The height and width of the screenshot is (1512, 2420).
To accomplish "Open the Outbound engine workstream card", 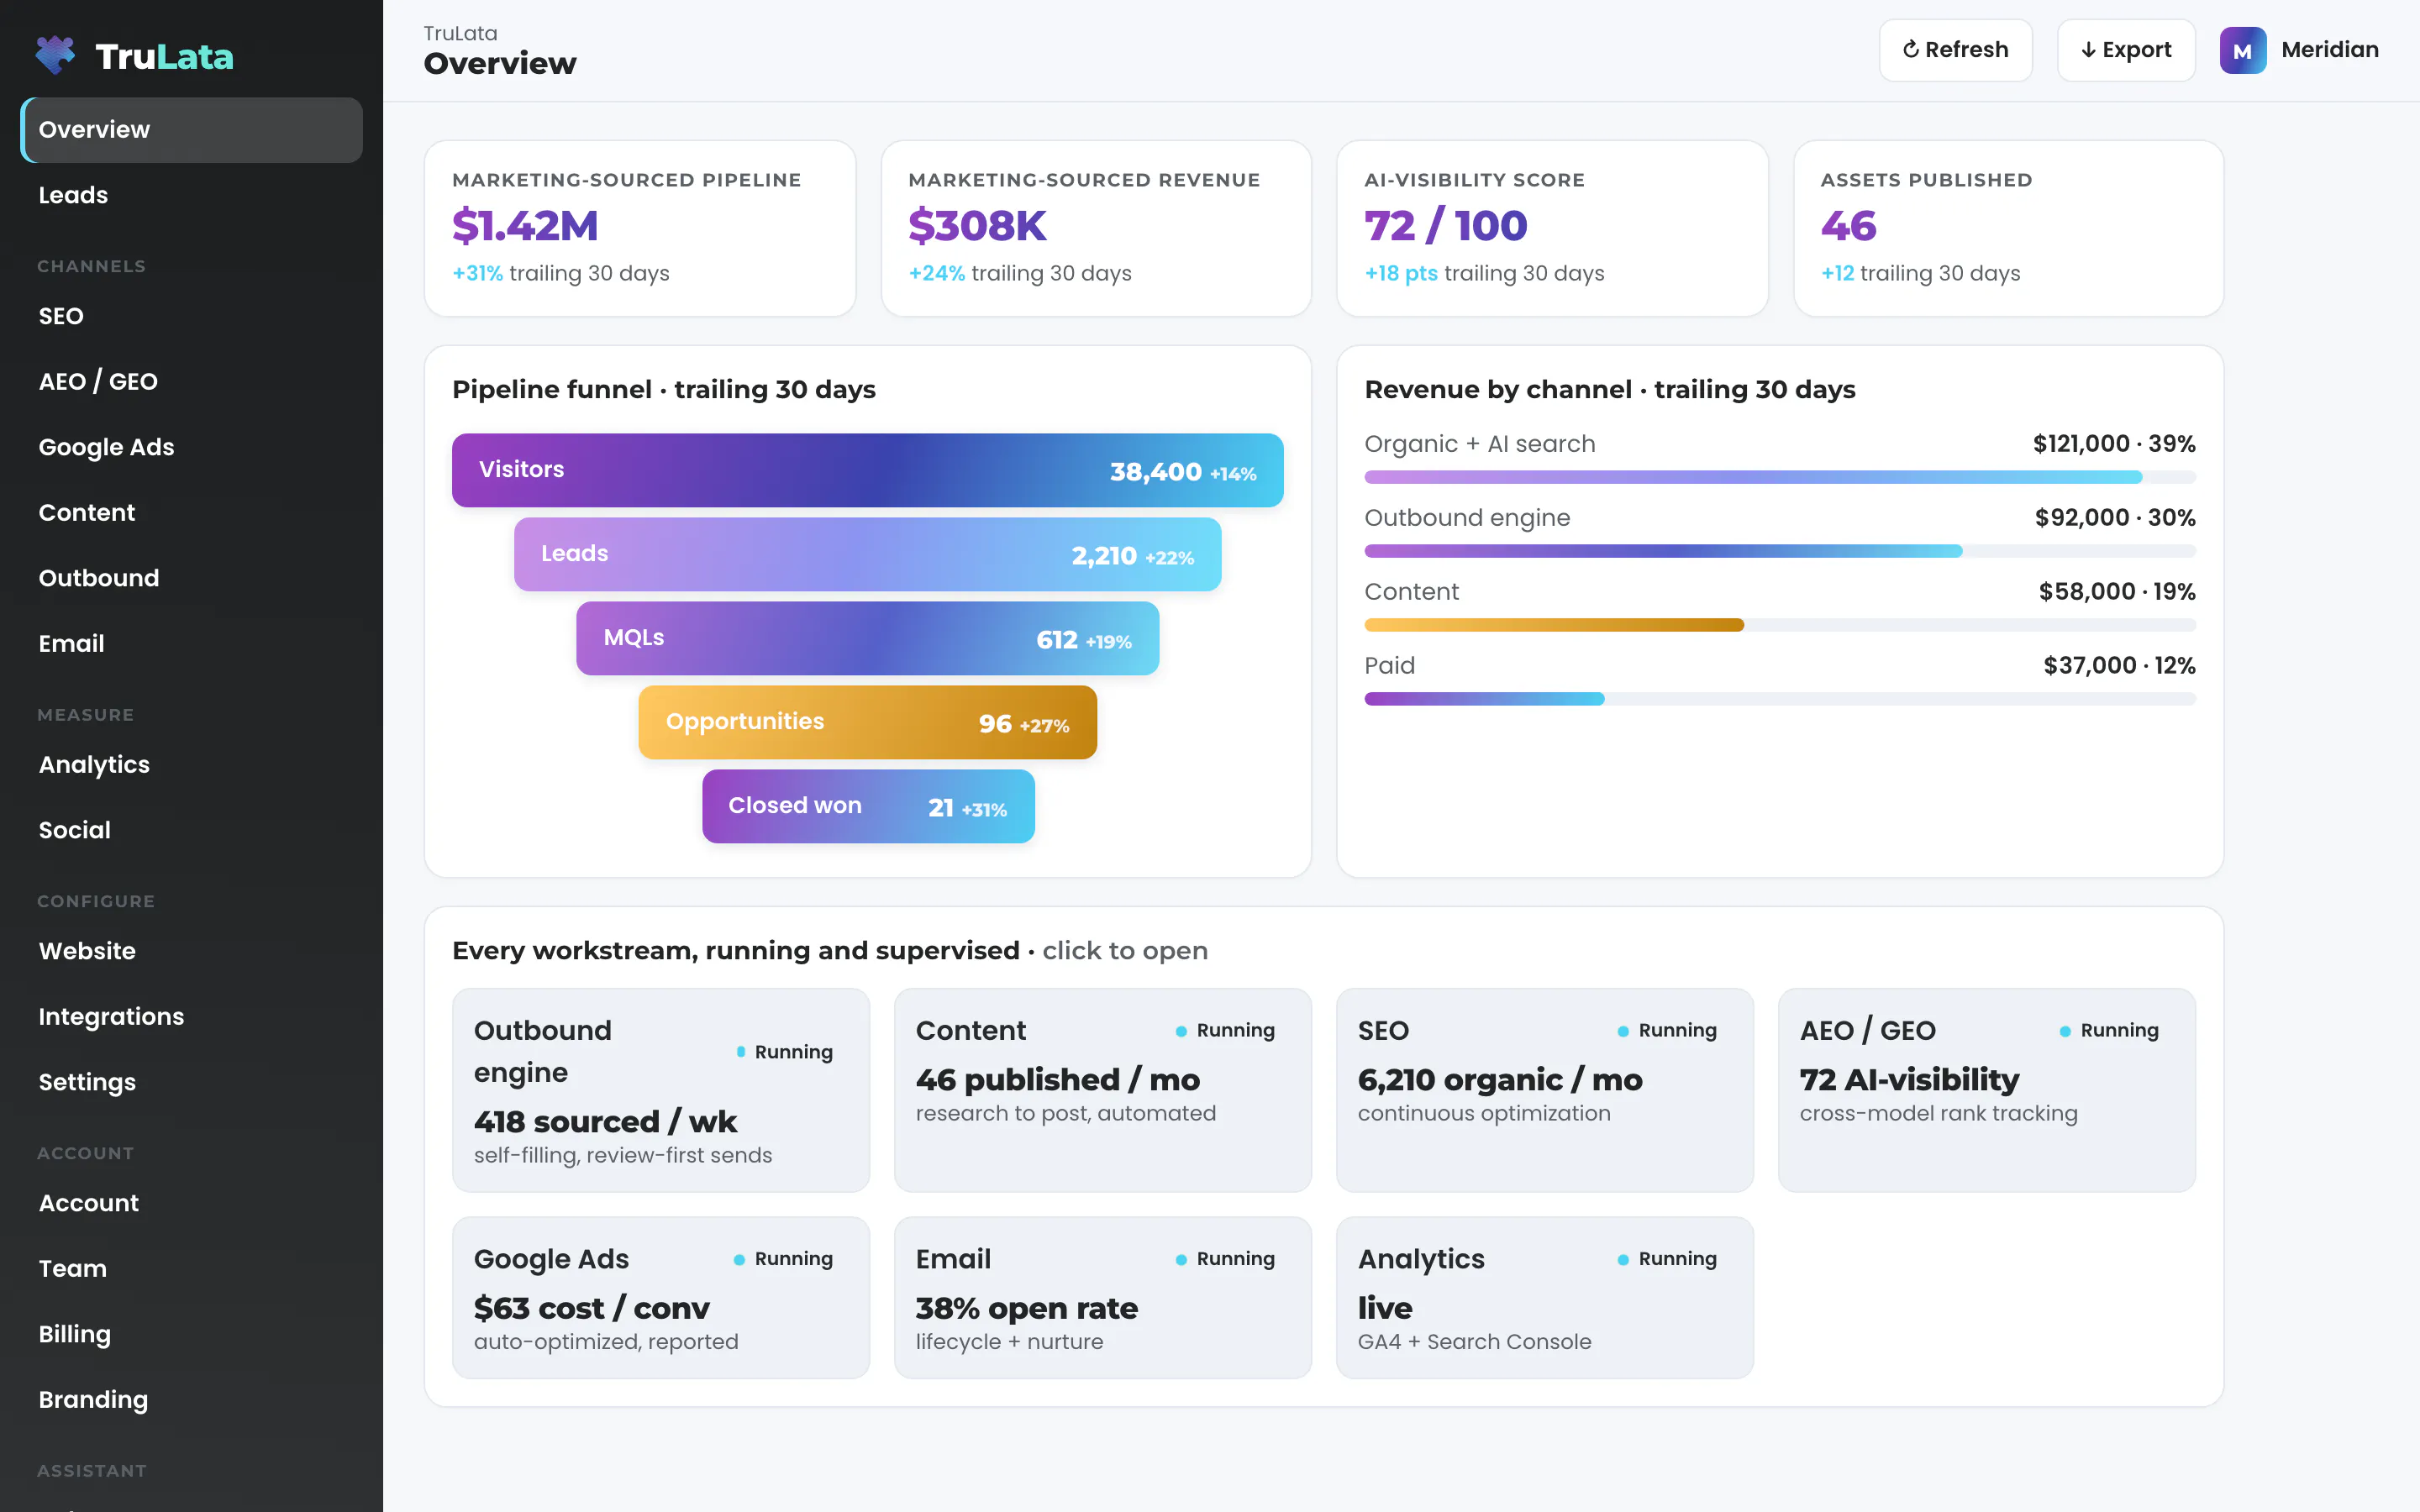I will (x=660, y=1090).
